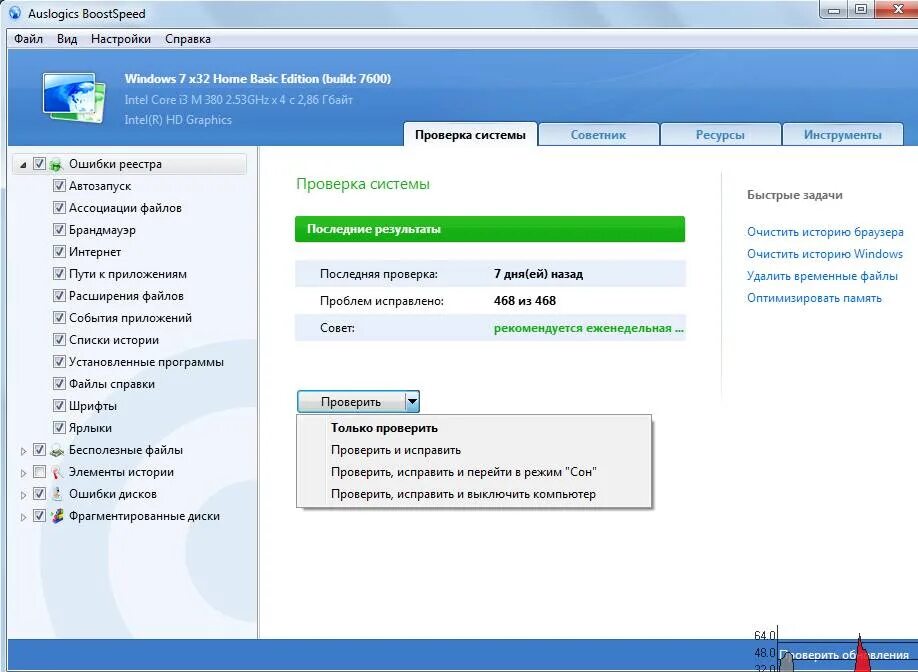918x672 pixels.
Task: Uncheck the Фрагментированные диски checkbox
Action: click(39, 516)
